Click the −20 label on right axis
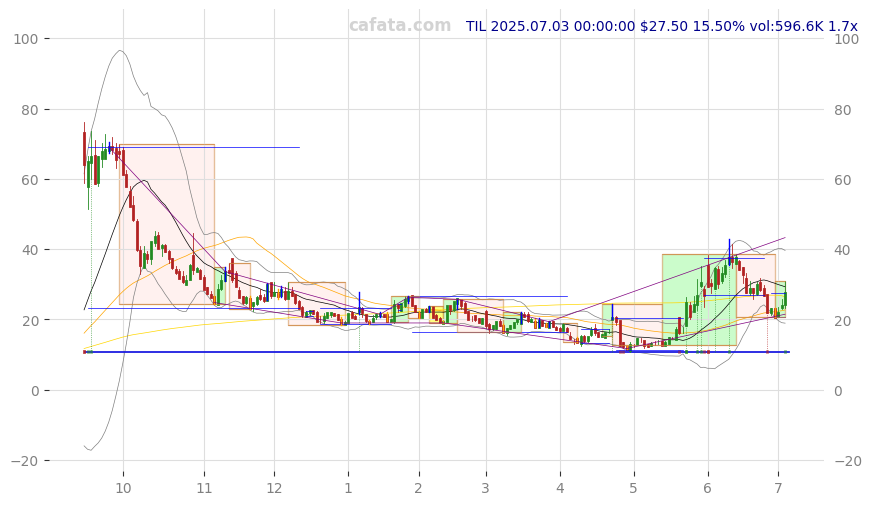Viewport: 872px width, 505px height. (849, 461)
